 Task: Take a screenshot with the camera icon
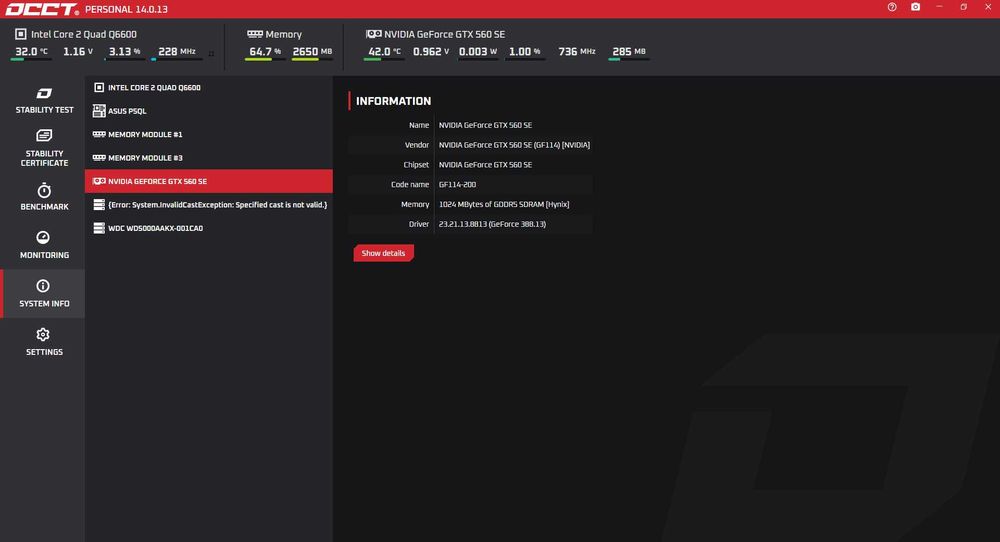pyautogui.click(x=915, y=7)
